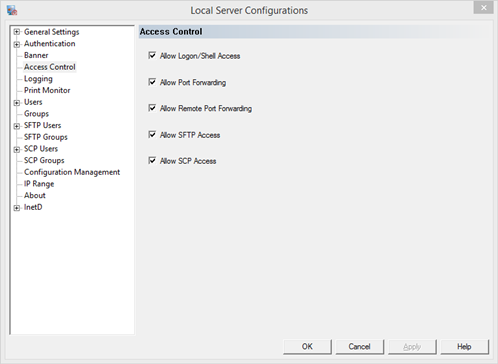Image resolution: width=498 pixels, height=364 pixels.
Task: Click the Allow Logon/Shell Access label
Action: [x=200, y=56]
